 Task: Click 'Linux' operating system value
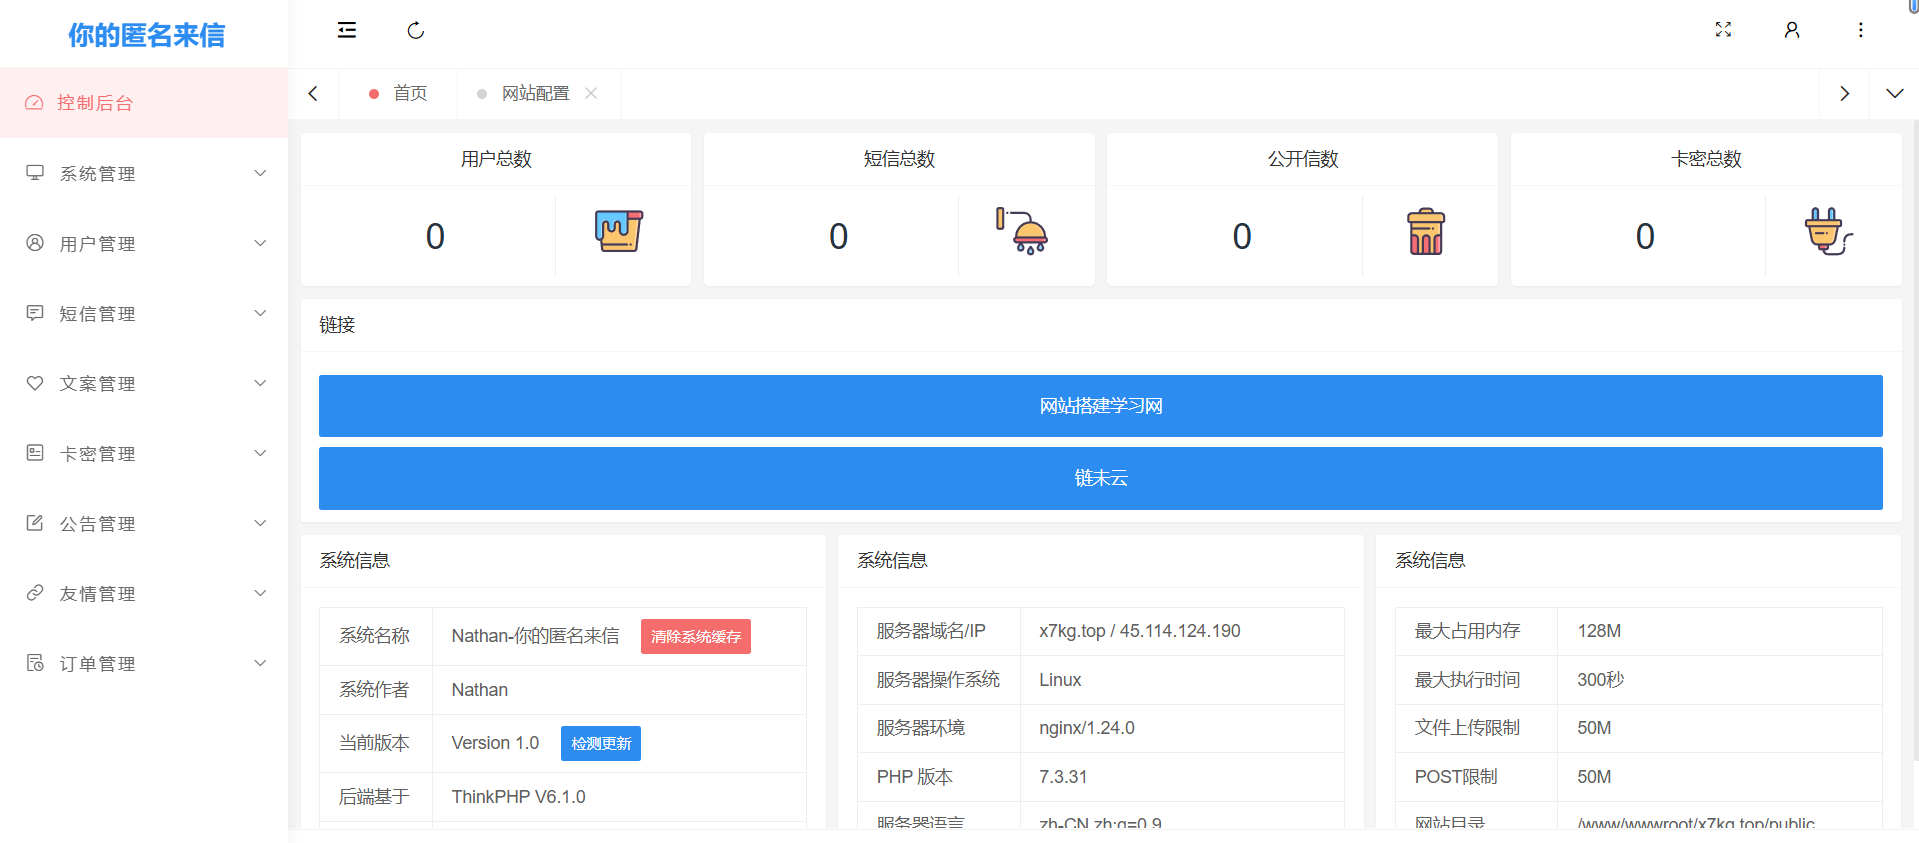[x=1059, y=680]
